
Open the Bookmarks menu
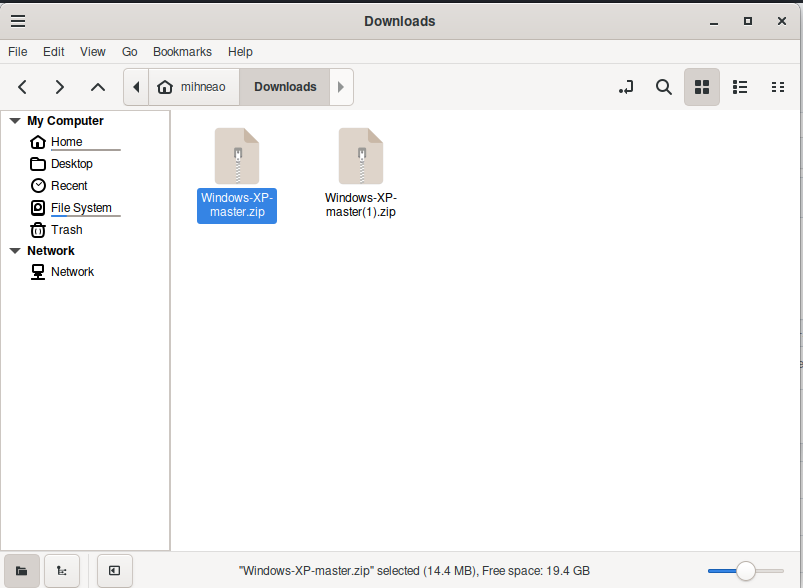click(x=182, y=52)
